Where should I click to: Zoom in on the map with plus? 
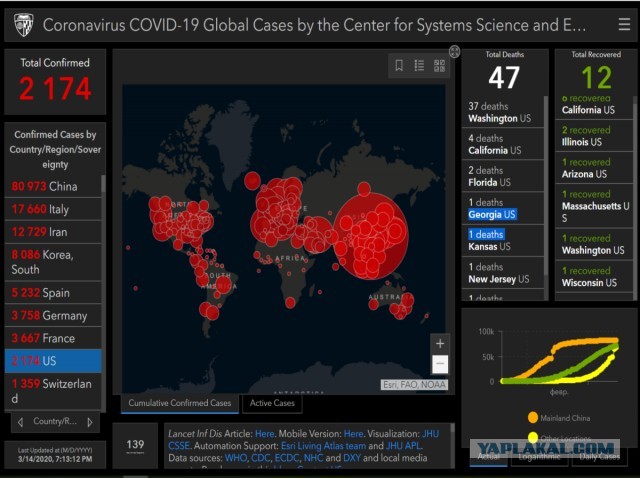(x=440, y=344)
